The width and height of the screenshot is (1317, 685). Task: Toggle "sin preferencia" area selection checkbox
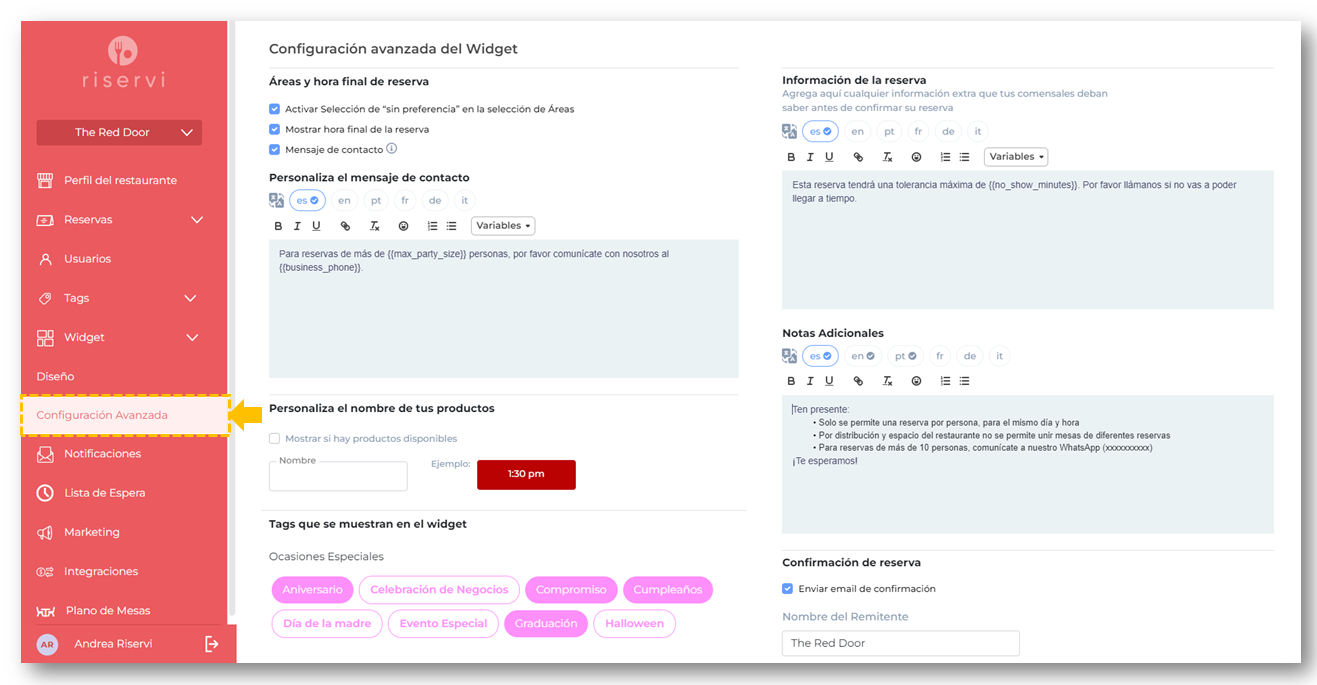coord(275,109)
